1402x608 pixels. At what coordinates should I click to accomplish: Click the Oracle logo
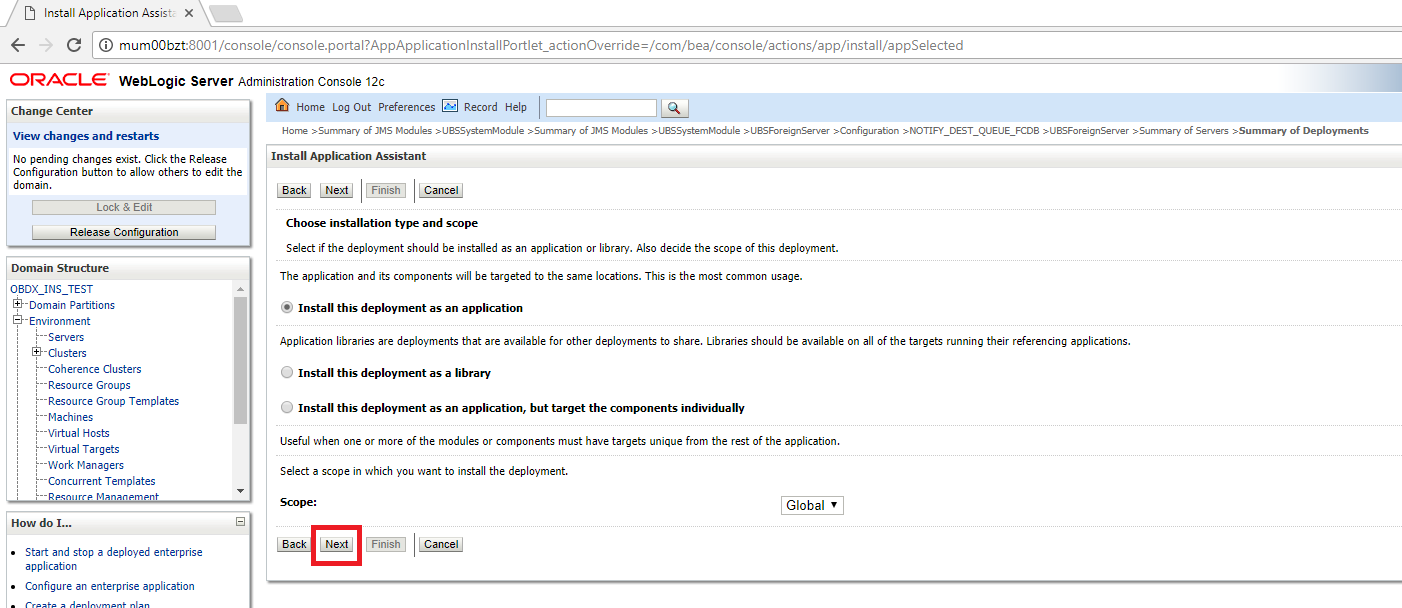(x=60, y=80)
